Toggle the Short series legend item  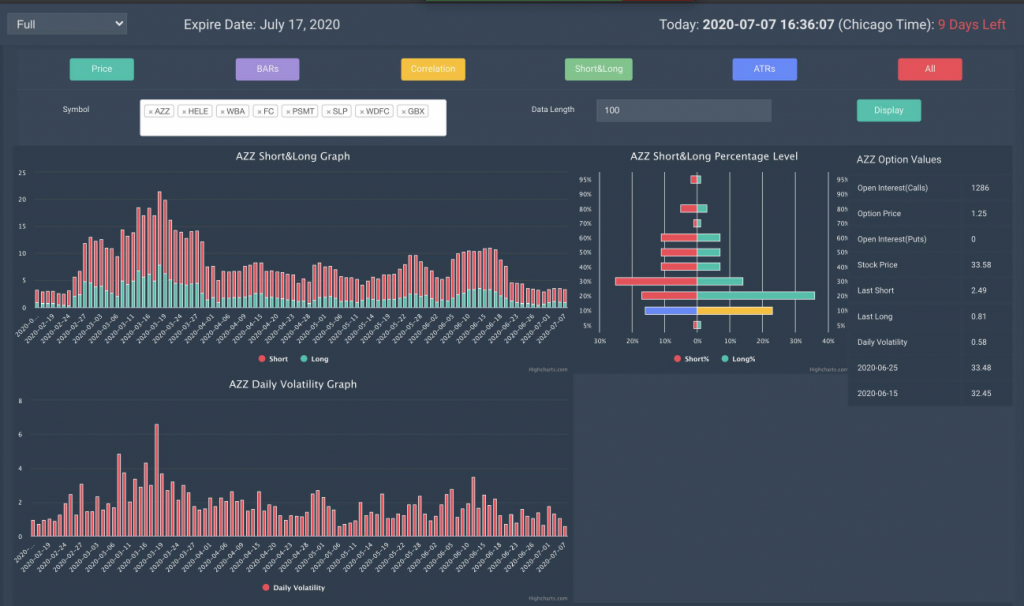click(x=273, y=359)
